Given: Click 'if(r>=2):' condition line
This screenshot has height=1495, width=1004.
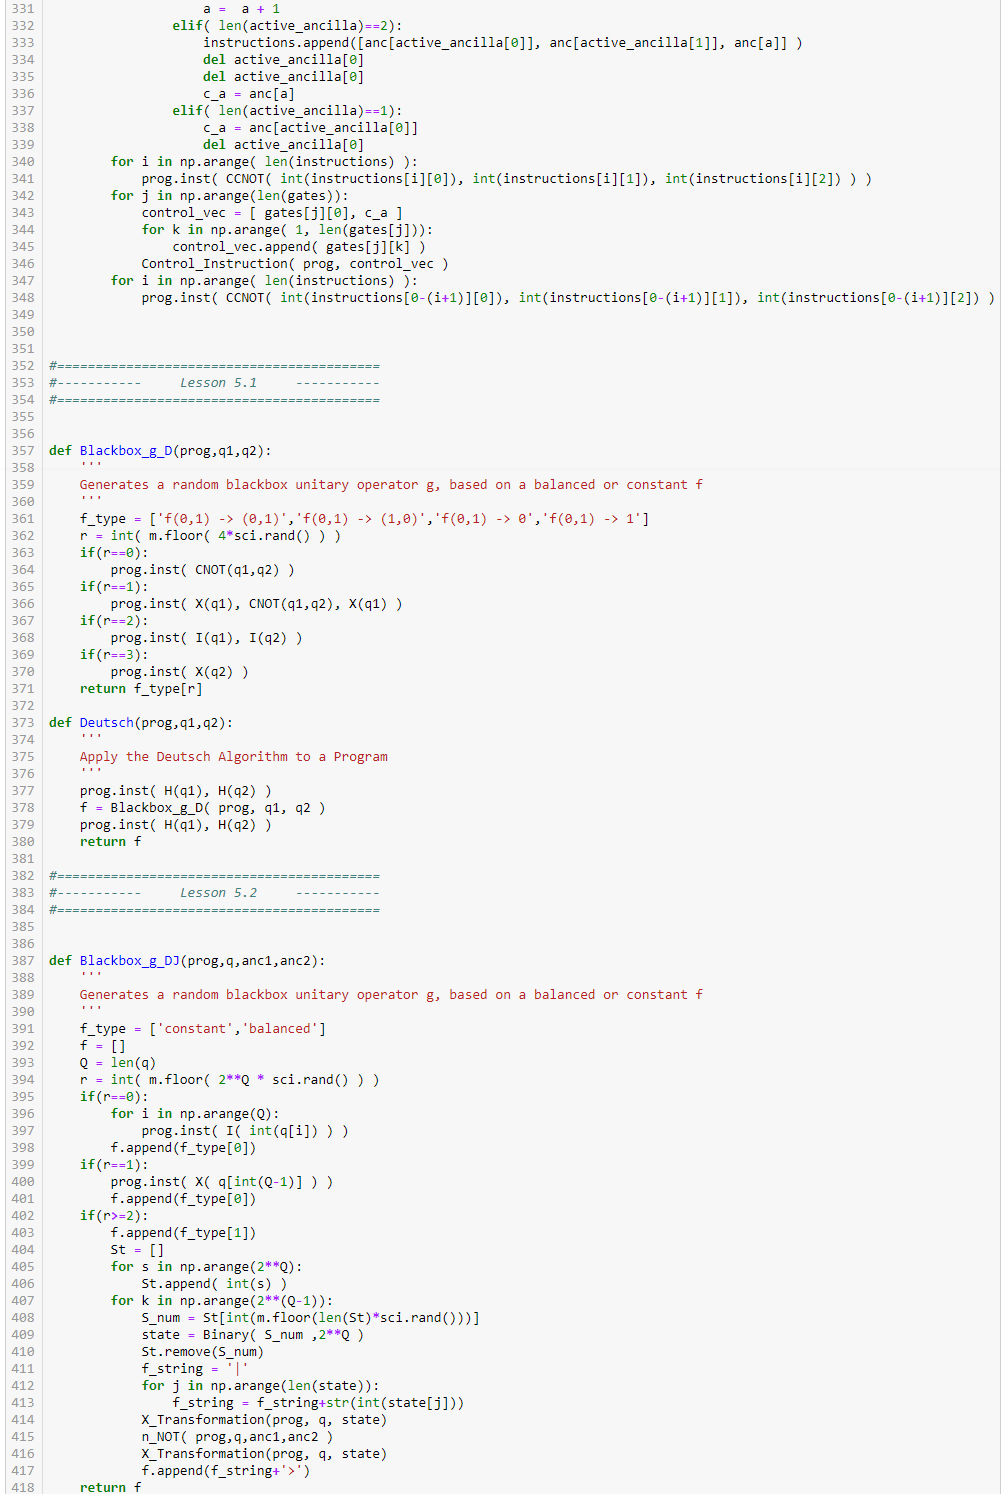Looking at the screenshot, I should pyautogui.click(x=114, y=1216).
